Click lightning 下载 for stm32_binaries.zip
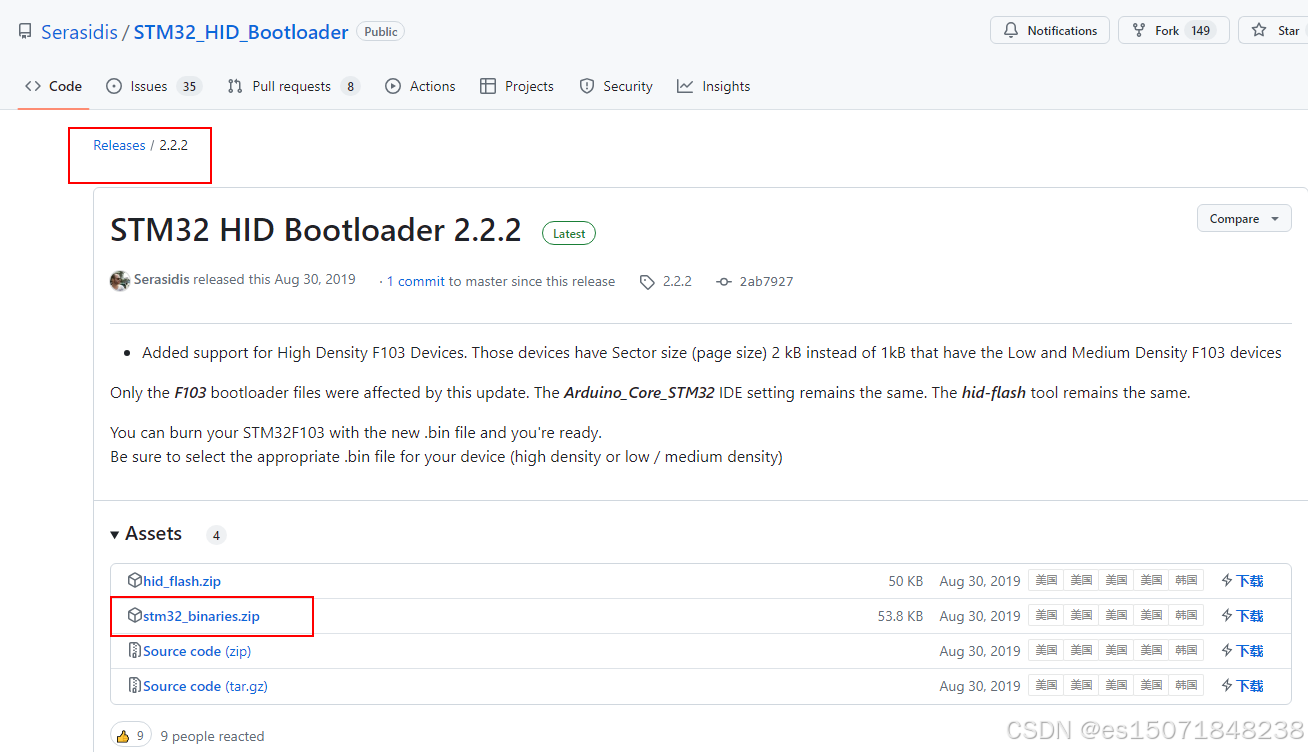Viewport: 1308px width, 752px height. pos(1242,616)
